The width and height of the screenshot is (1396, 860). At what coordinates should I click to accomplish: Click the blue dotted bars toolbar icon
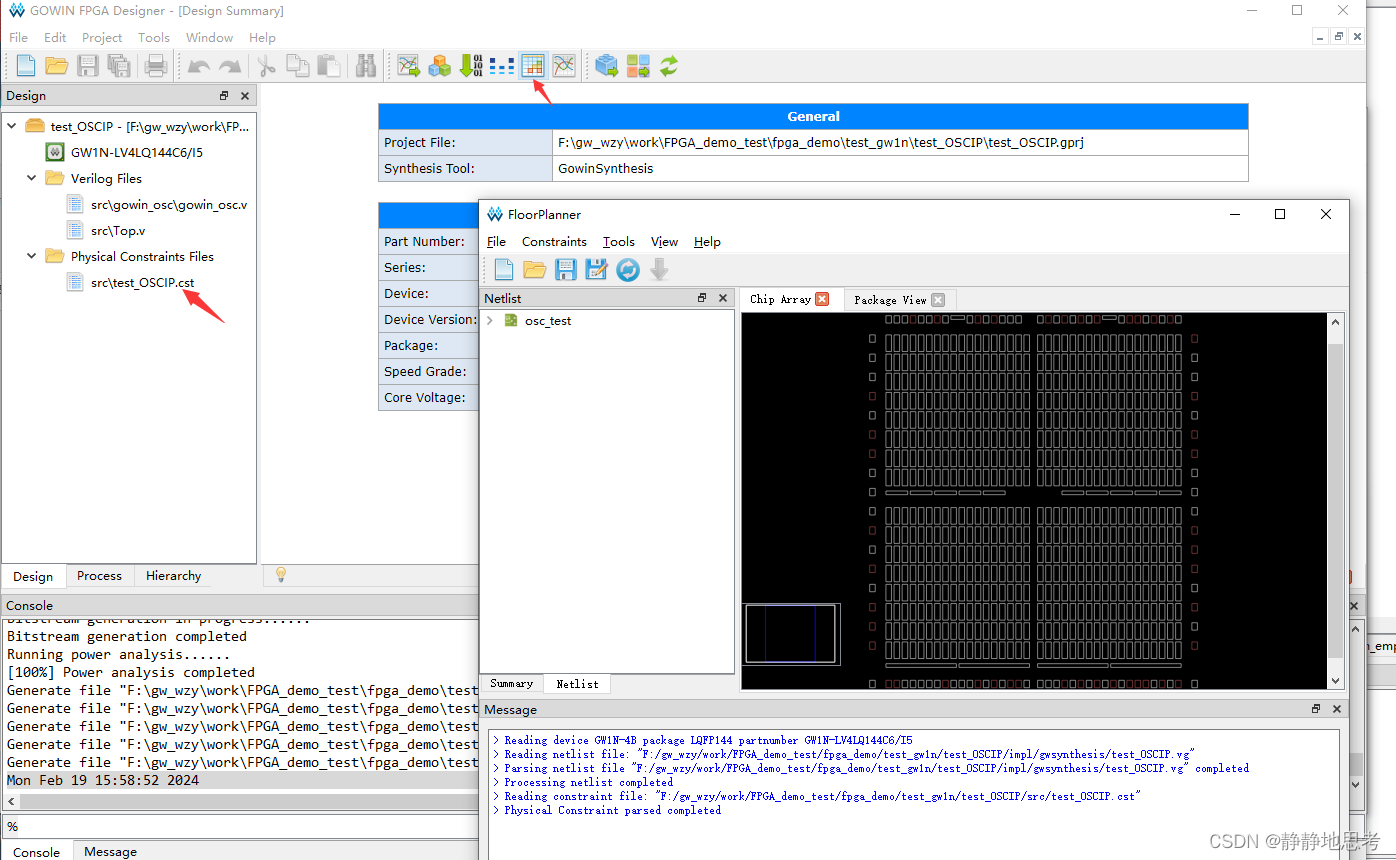[502, 66]
